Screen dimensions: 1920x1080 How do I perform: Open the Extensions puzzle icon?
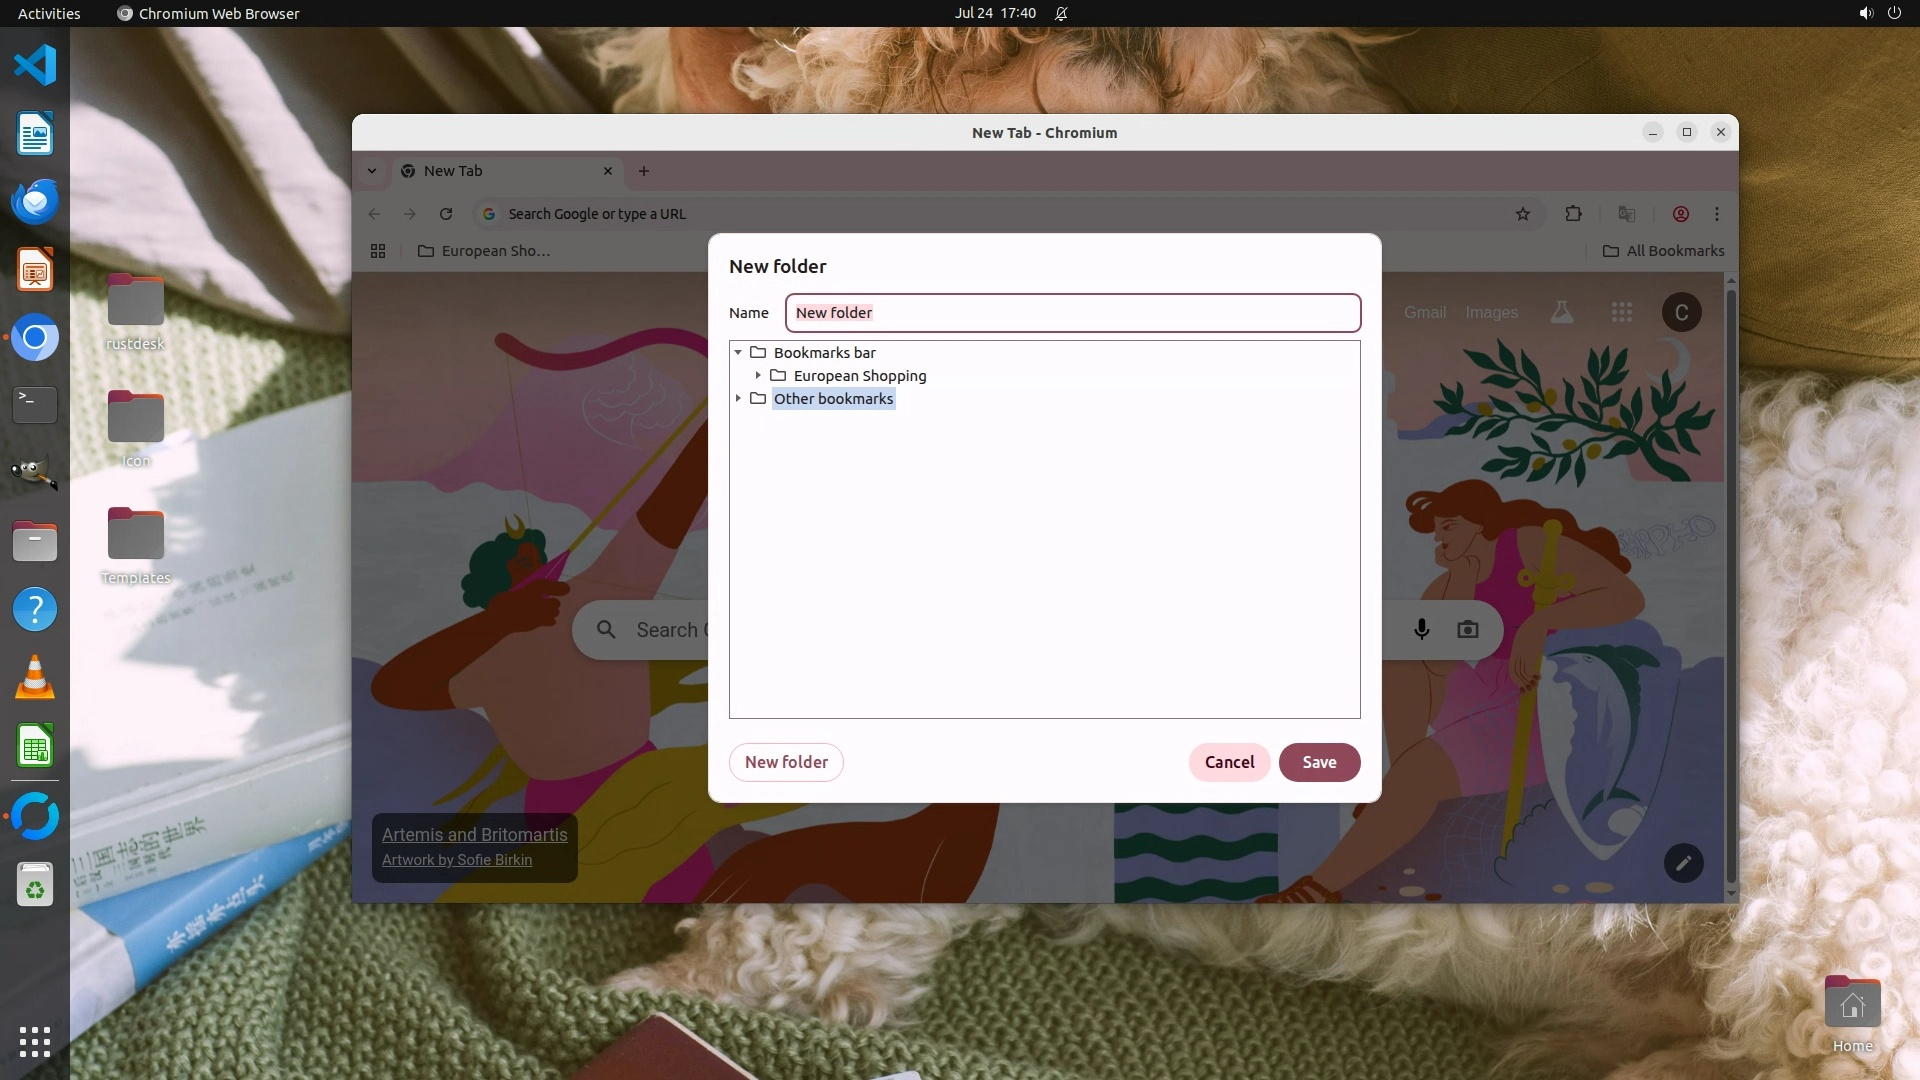click(1573, 214)
